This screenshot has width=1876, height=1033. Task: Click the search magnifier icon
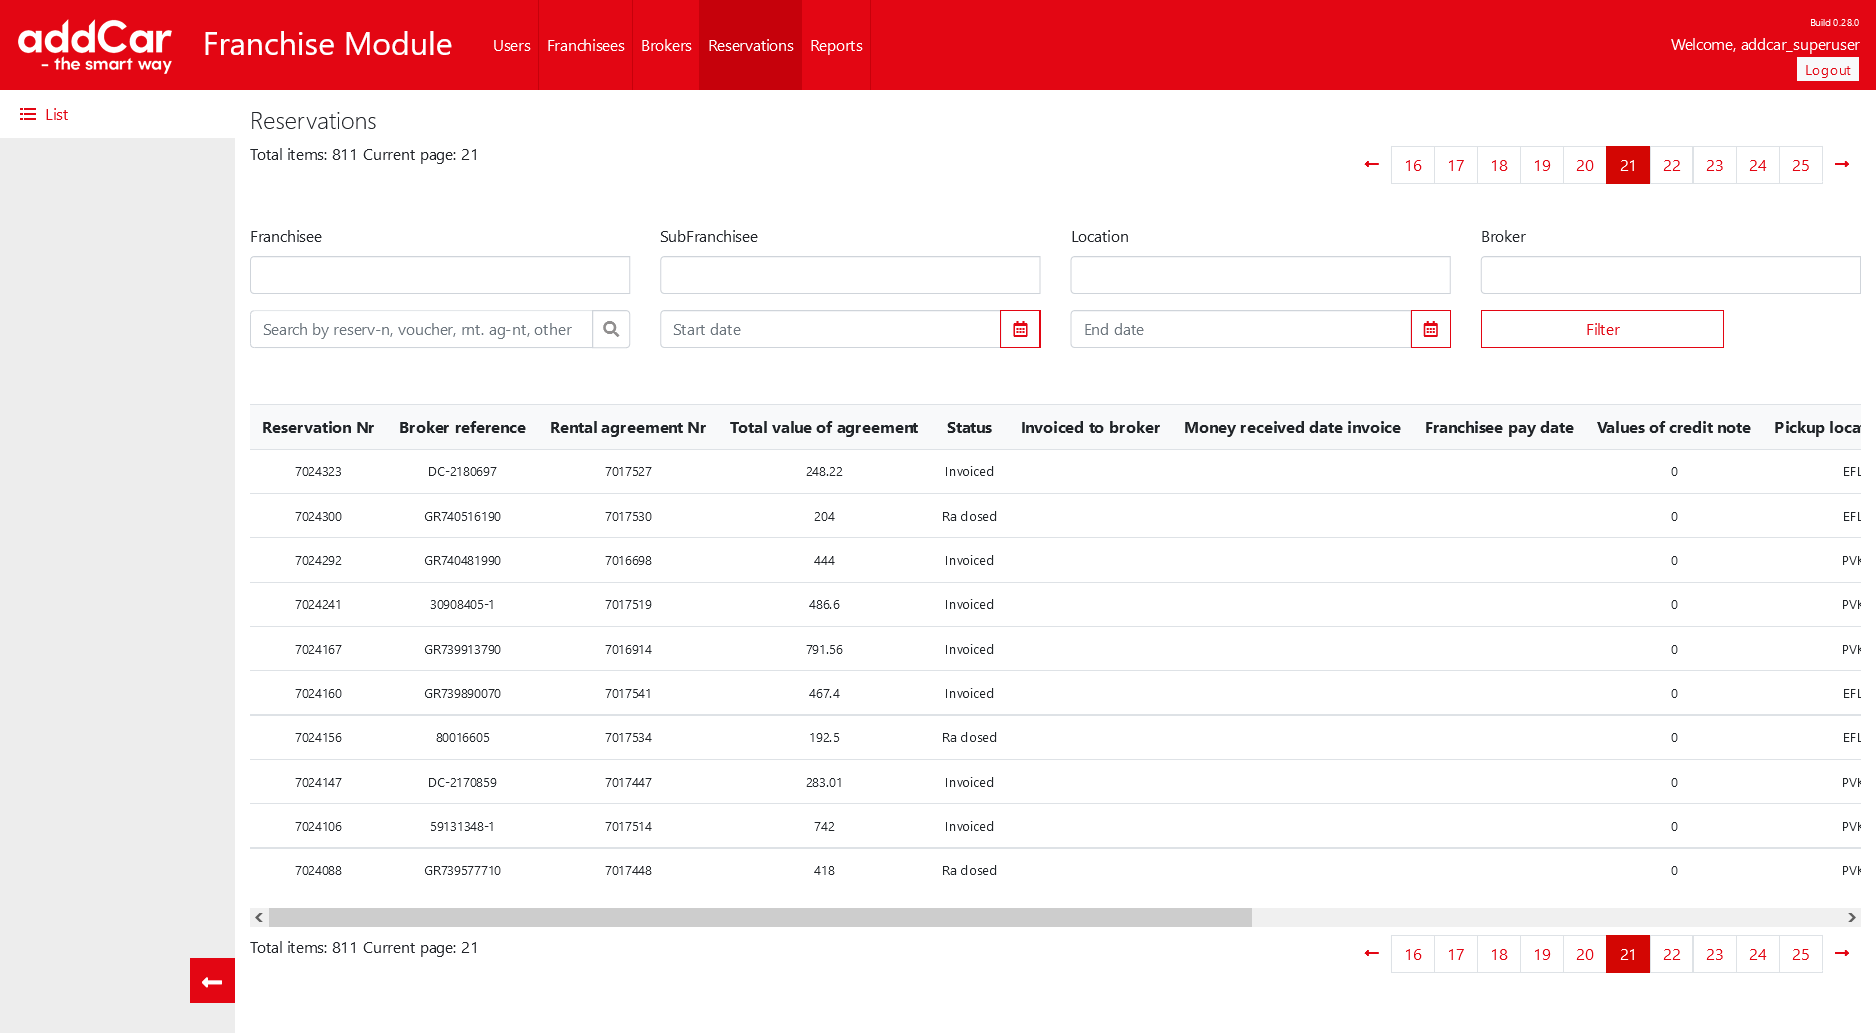point(611,329)
